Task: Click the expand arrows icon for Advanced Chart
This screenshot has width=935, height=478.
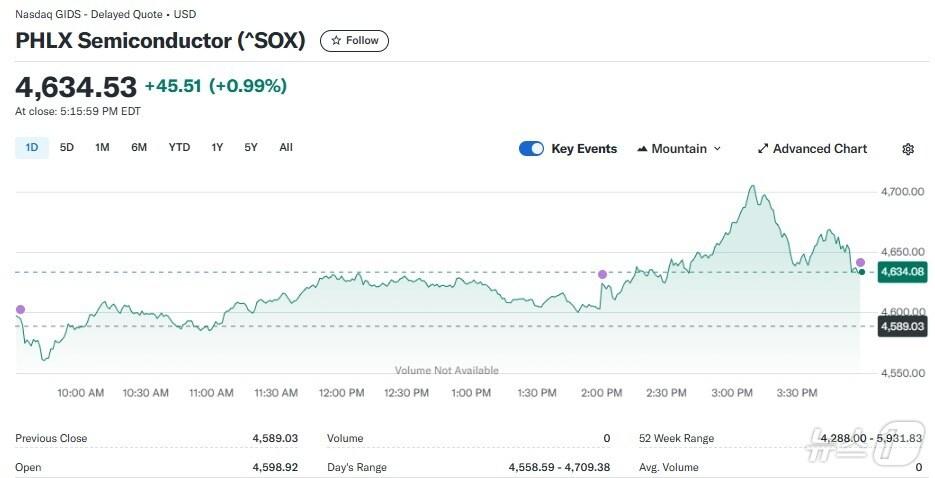Action: click(763, 149)
